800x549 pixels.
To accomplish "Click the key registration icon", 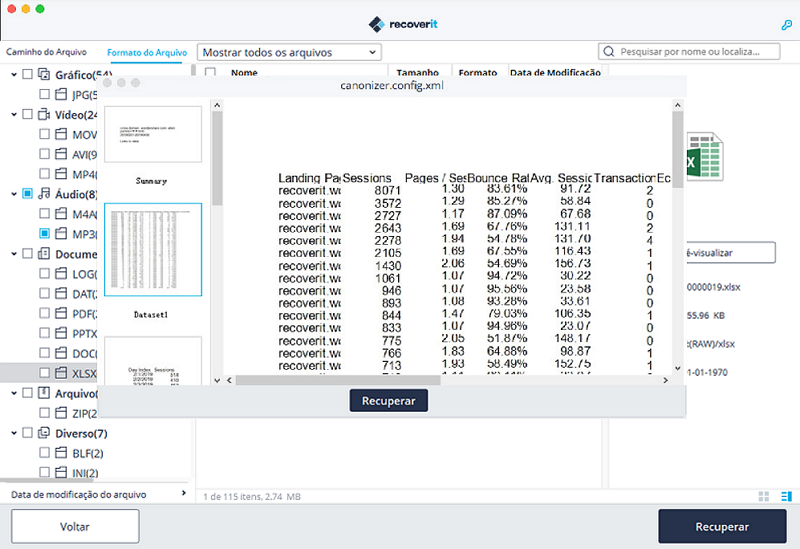I will click(x=786, y=24).
